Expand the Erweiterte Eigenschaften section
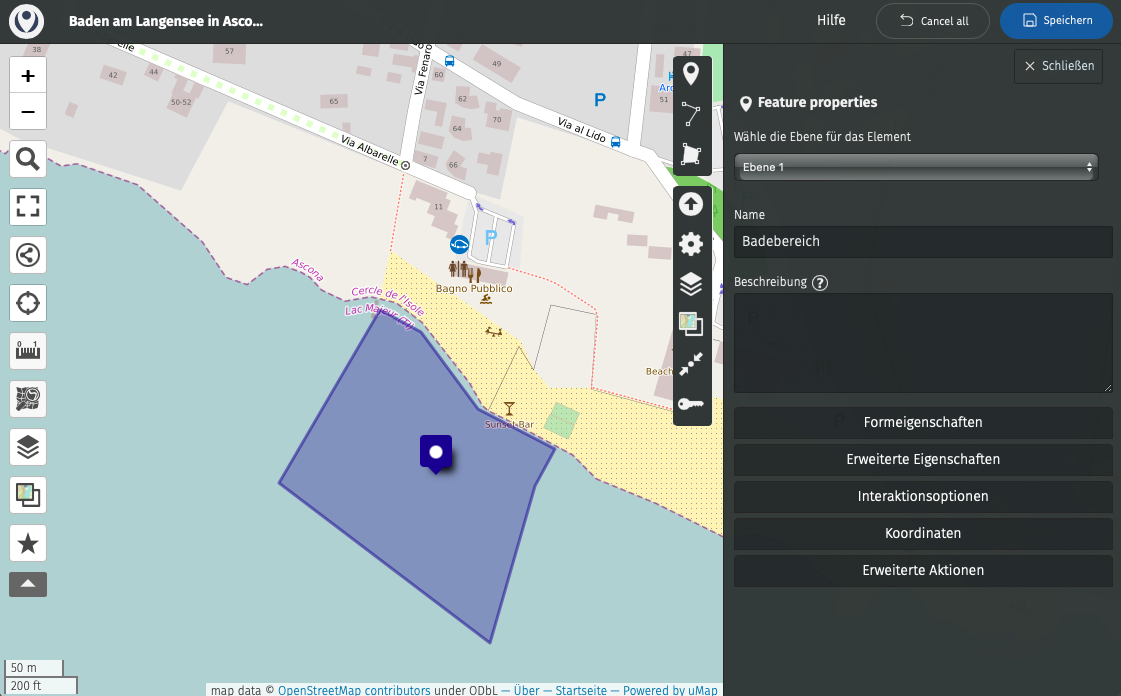This screenshot has height=696, width=1121. click(x=922, y=459)
